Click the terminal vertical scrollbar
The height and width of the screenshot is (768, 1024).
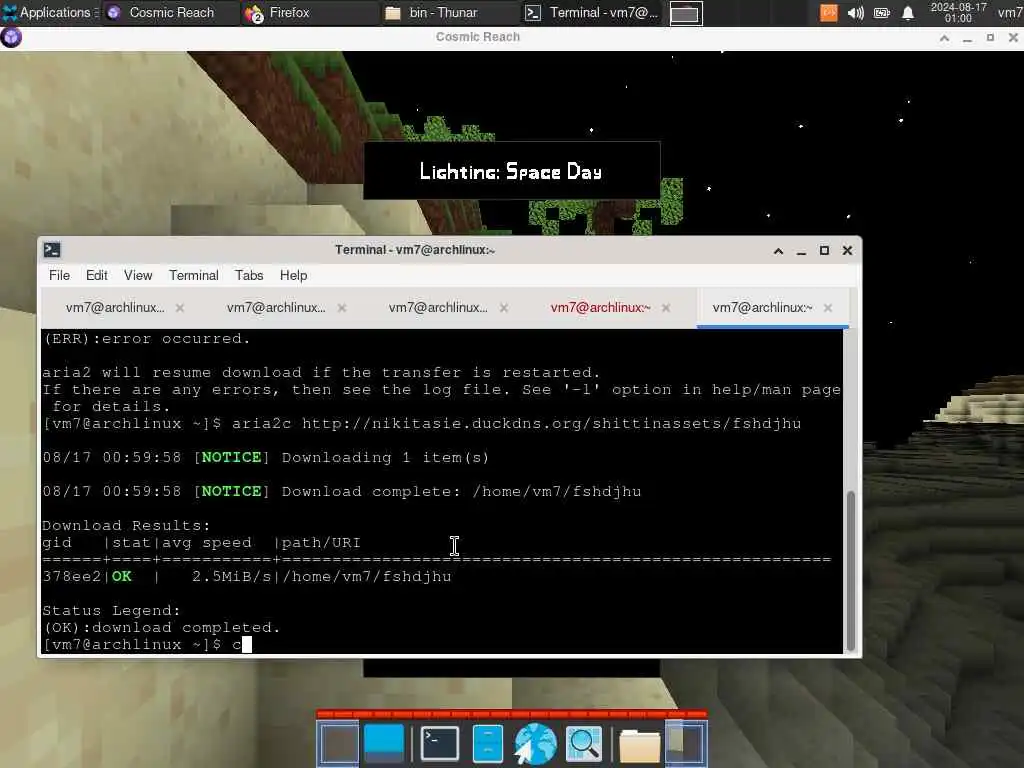(850, 570)
